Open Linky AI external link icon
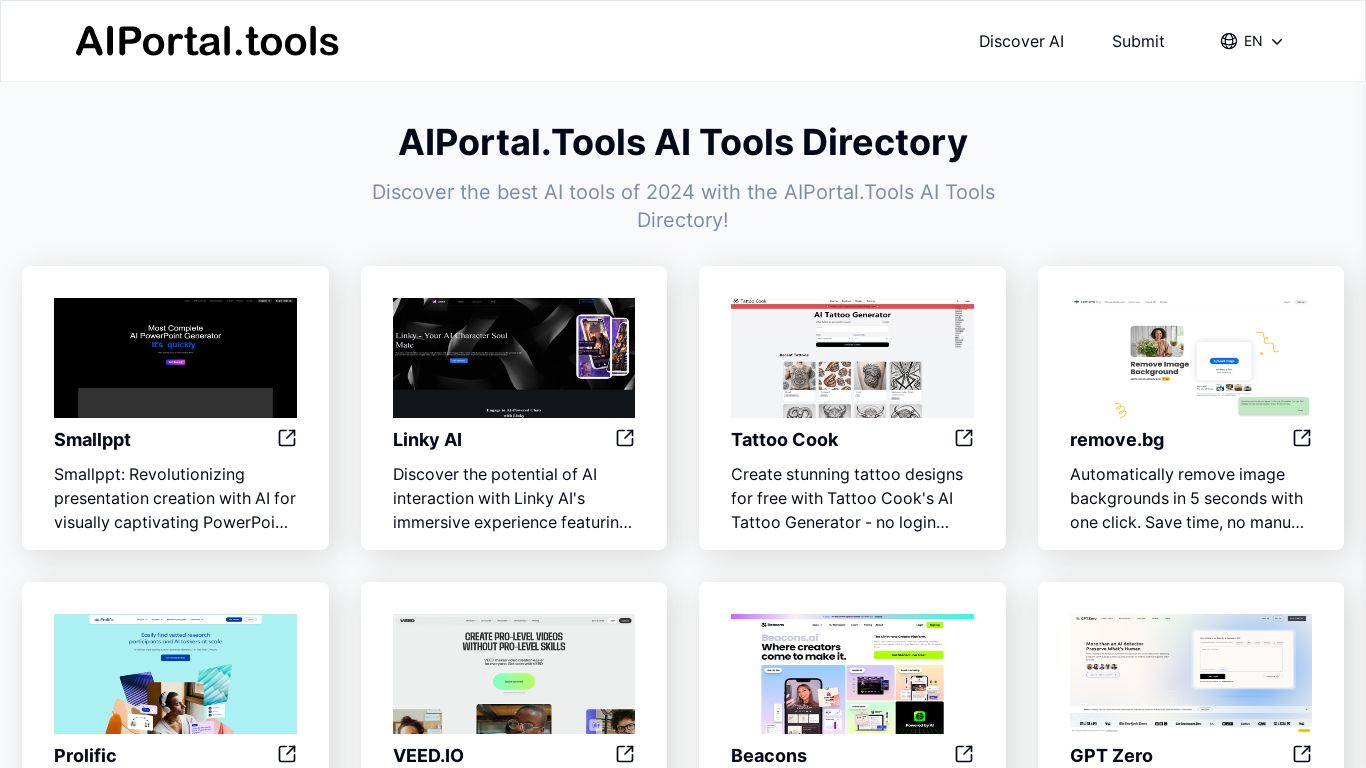Viewport: 1366px width, 768px height. pyautogui.click(x=625, y=438)
